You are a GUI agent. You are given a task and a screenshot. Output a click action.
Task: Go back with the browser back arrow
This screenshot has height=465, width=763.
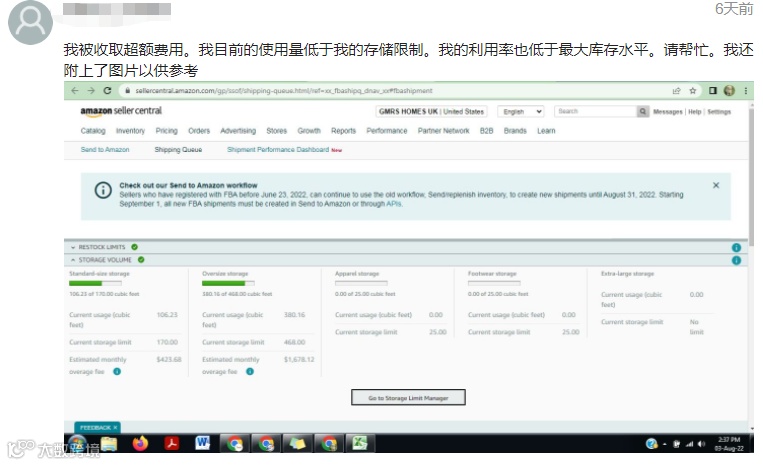click(x=74, y=90)
